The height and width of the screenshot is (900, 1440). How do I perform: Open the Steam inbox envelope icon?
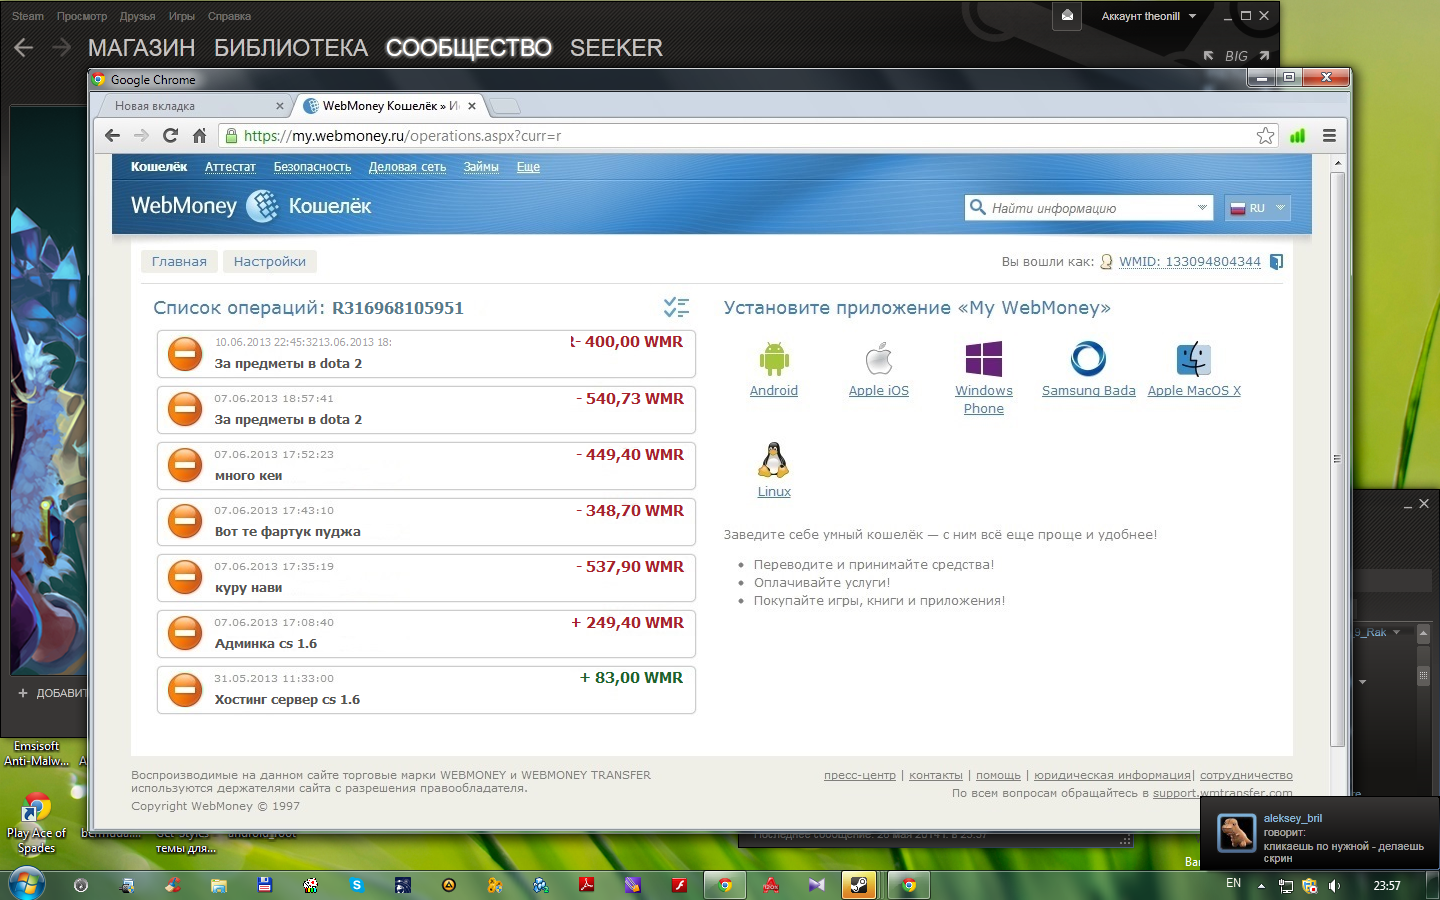tap(1067, 16)
